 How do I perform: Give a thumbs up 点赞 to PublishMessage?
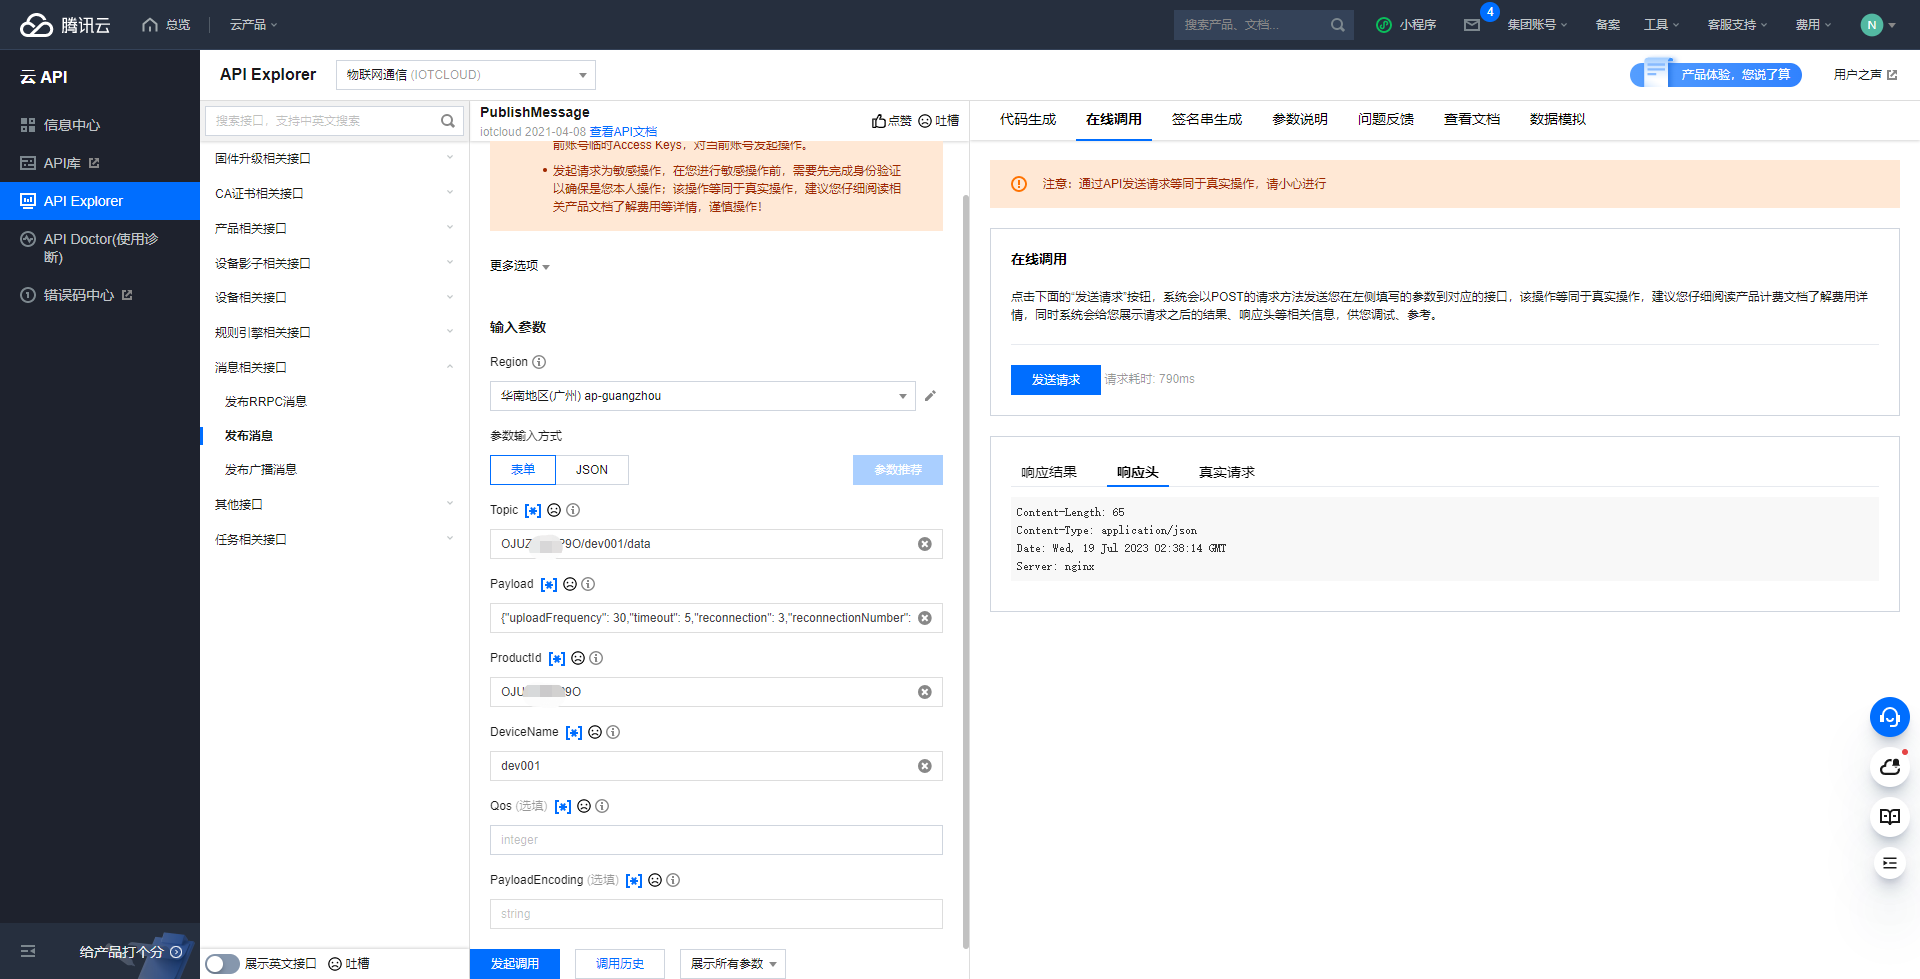[891, 121]
